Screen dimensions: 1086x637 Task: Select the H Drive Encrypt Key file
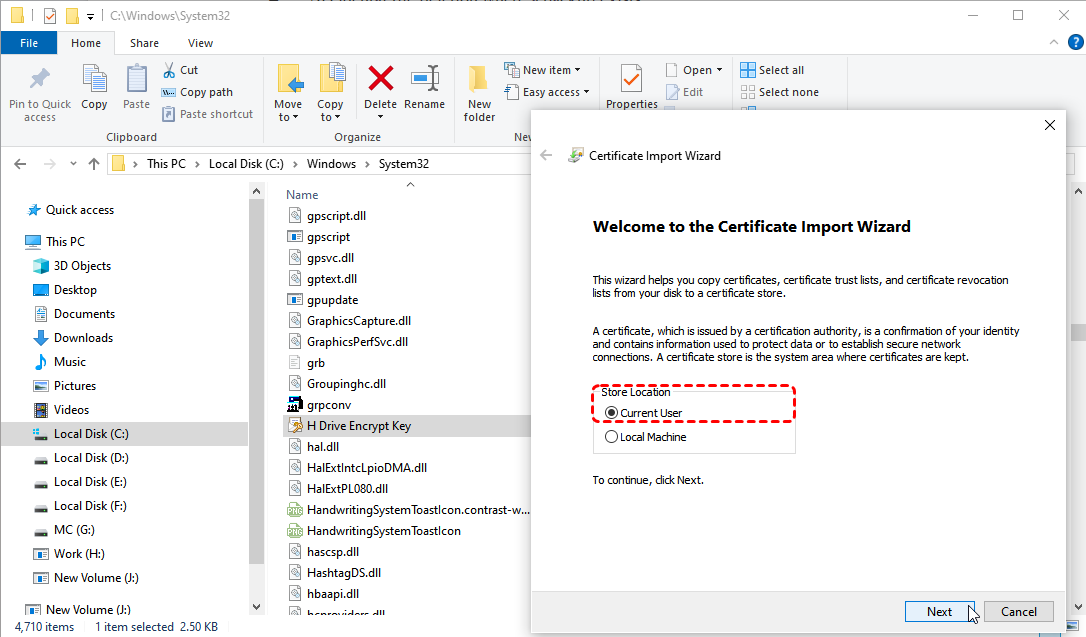(x=358, y=426)
